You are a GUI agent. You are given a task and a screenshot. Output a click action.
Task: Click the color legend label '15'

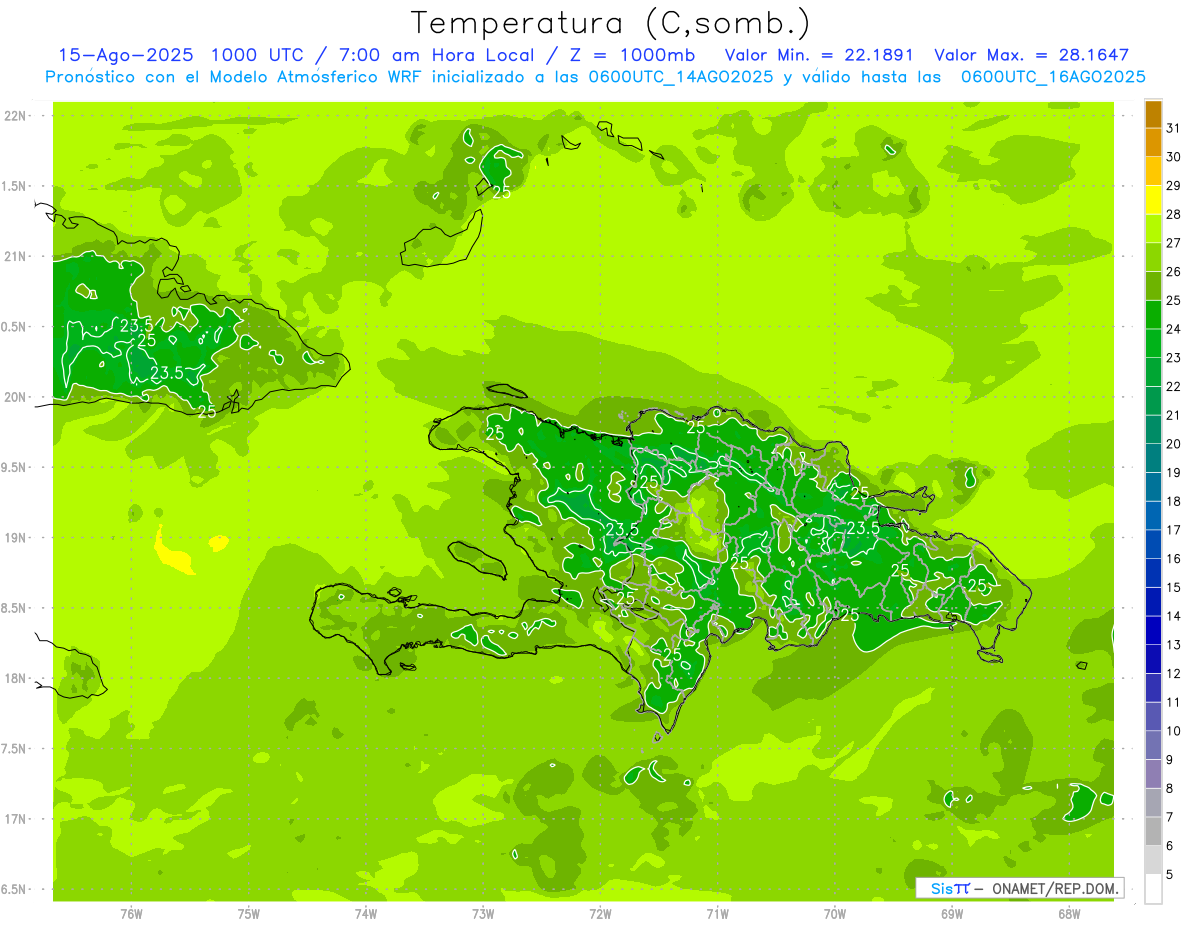point(1174,588)
